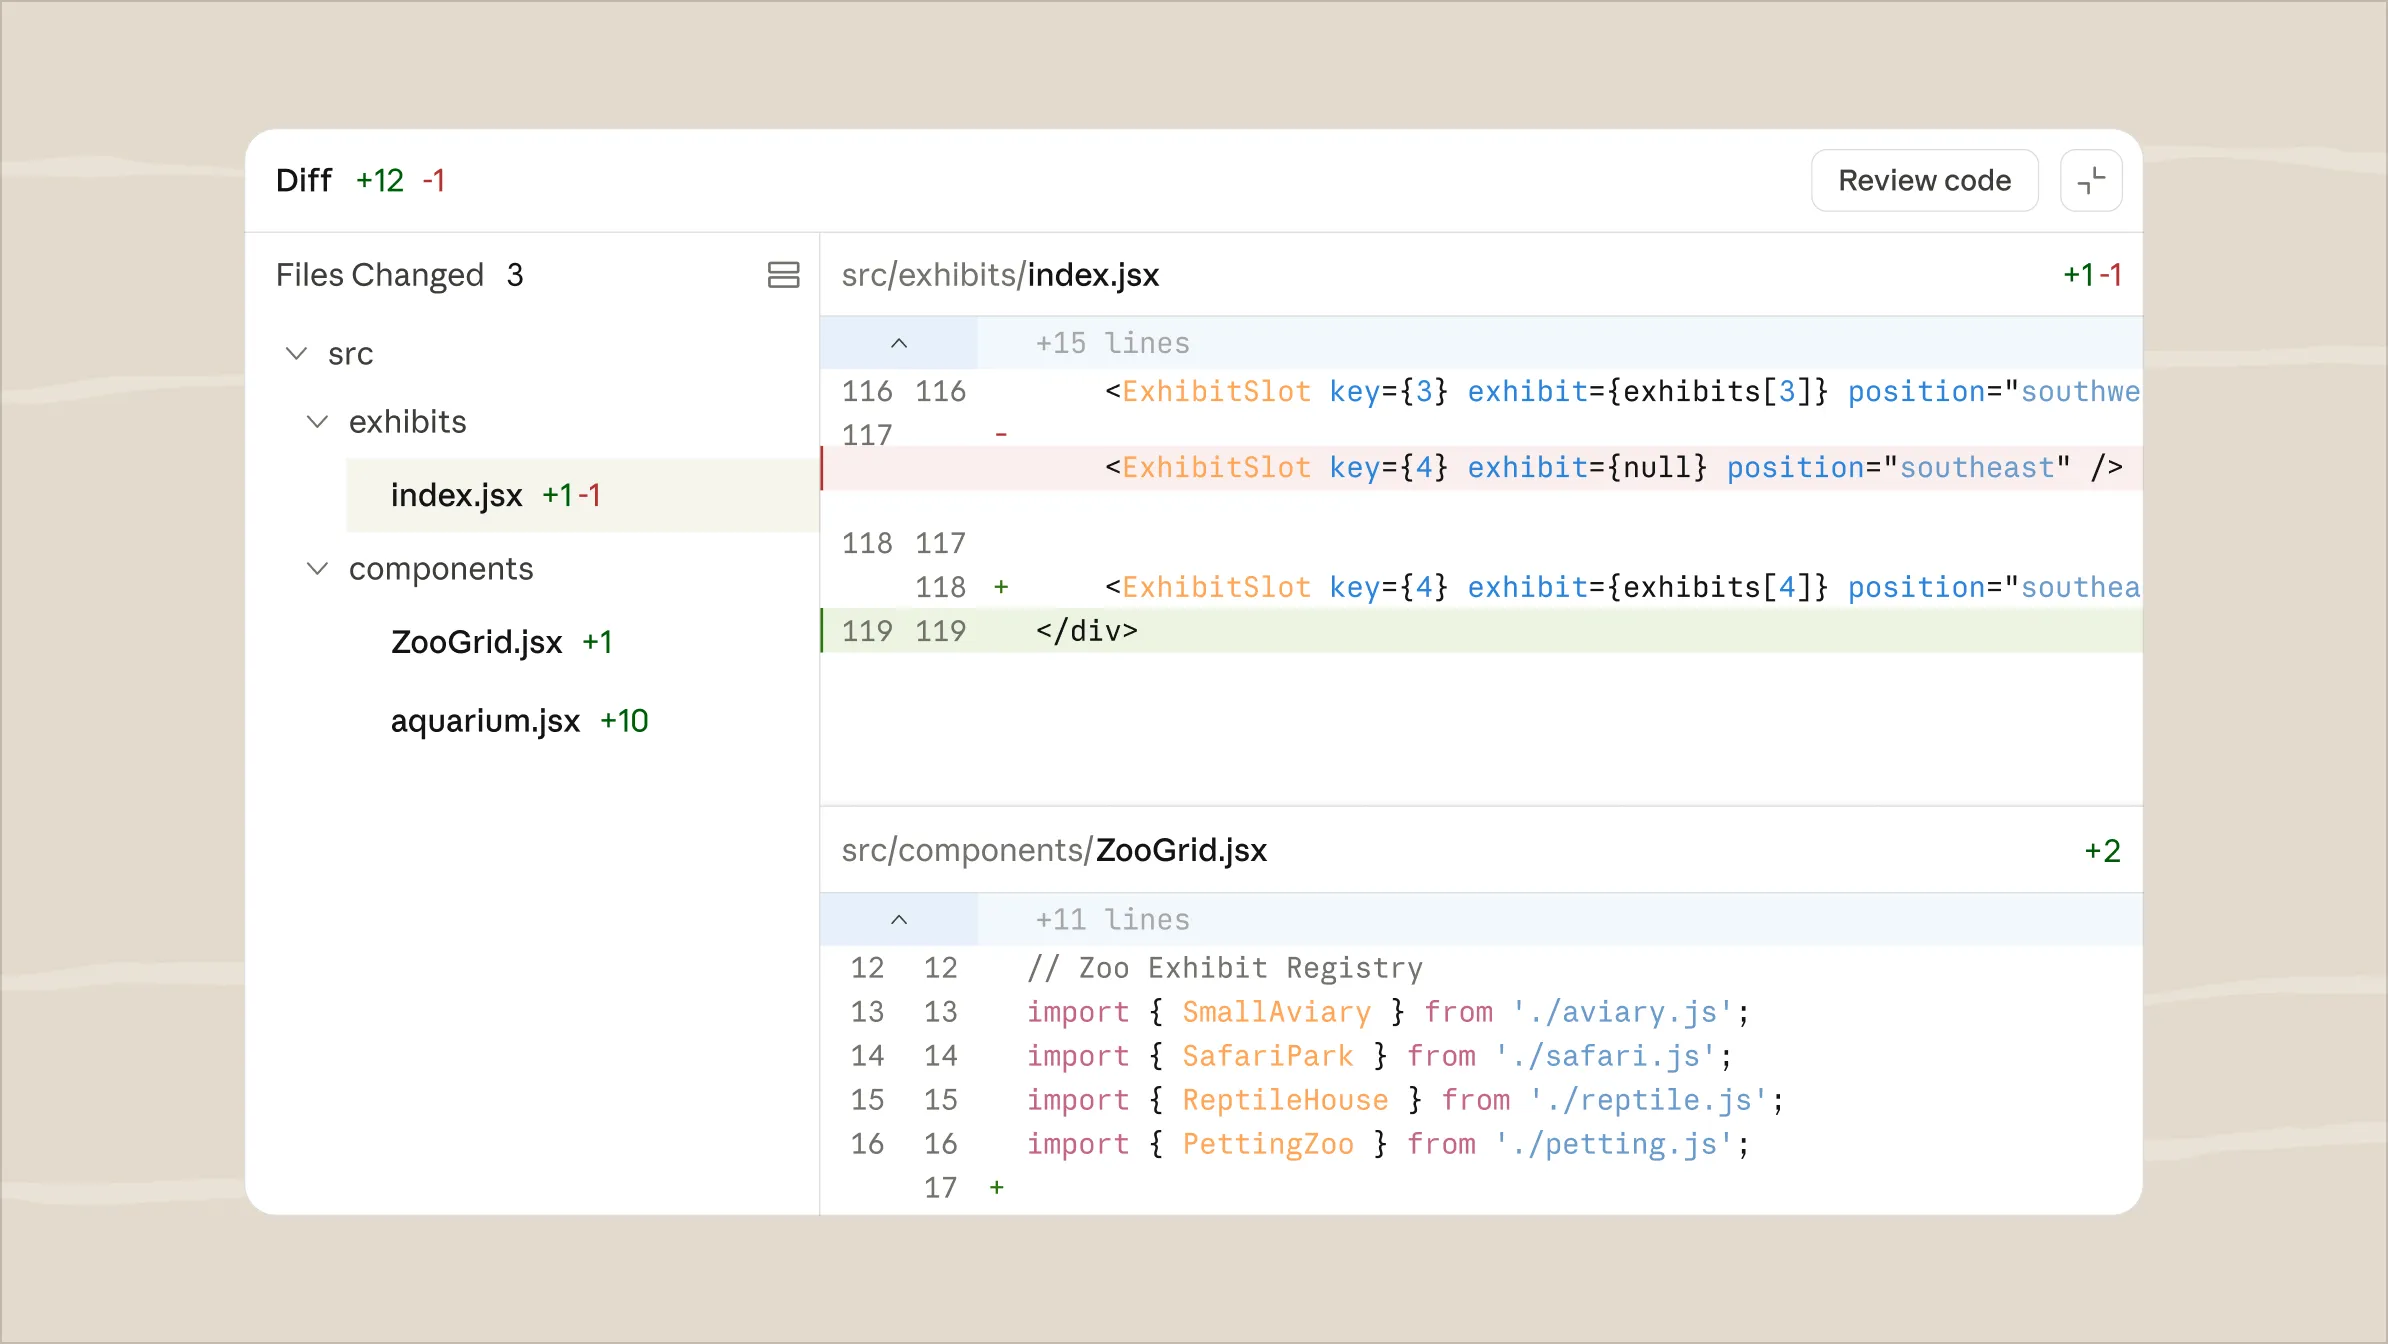Open aquarium.jsx in the file tree
The image size is (2388, 1344).
coord(485,721)
